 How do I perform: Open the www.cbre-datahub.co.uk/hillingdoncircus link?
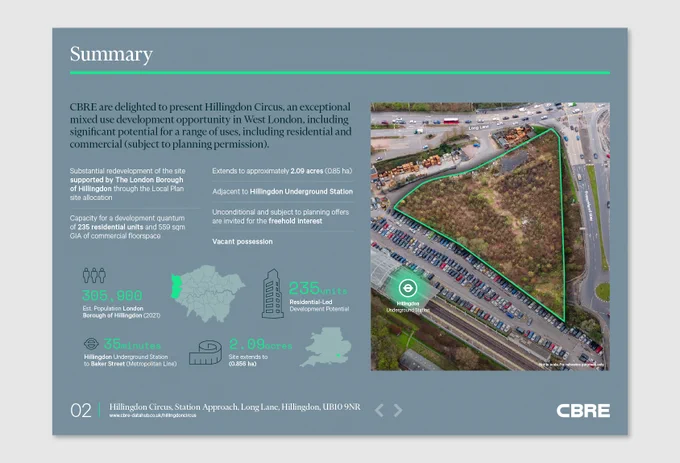pyautogui.click(x=153, y=415)
